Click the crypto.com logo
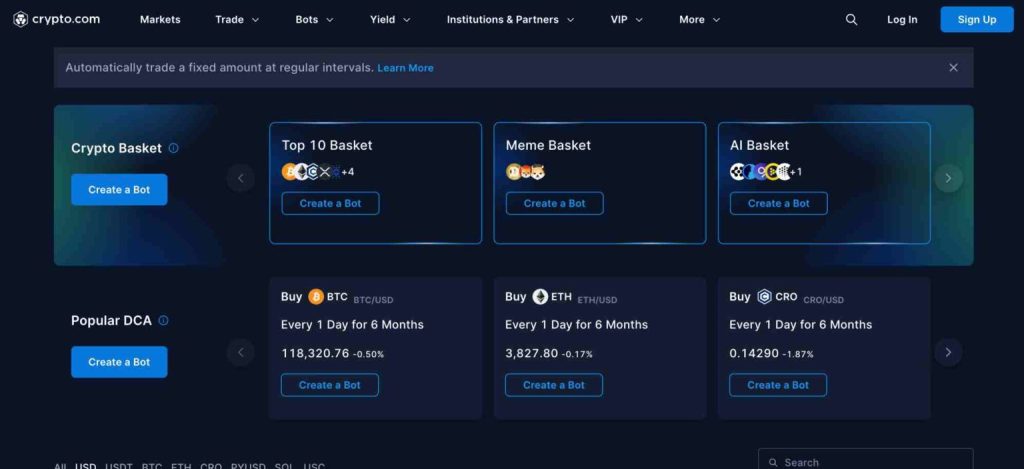The height and width of the screenshot is (469, 1024). [x=55, y=19]
